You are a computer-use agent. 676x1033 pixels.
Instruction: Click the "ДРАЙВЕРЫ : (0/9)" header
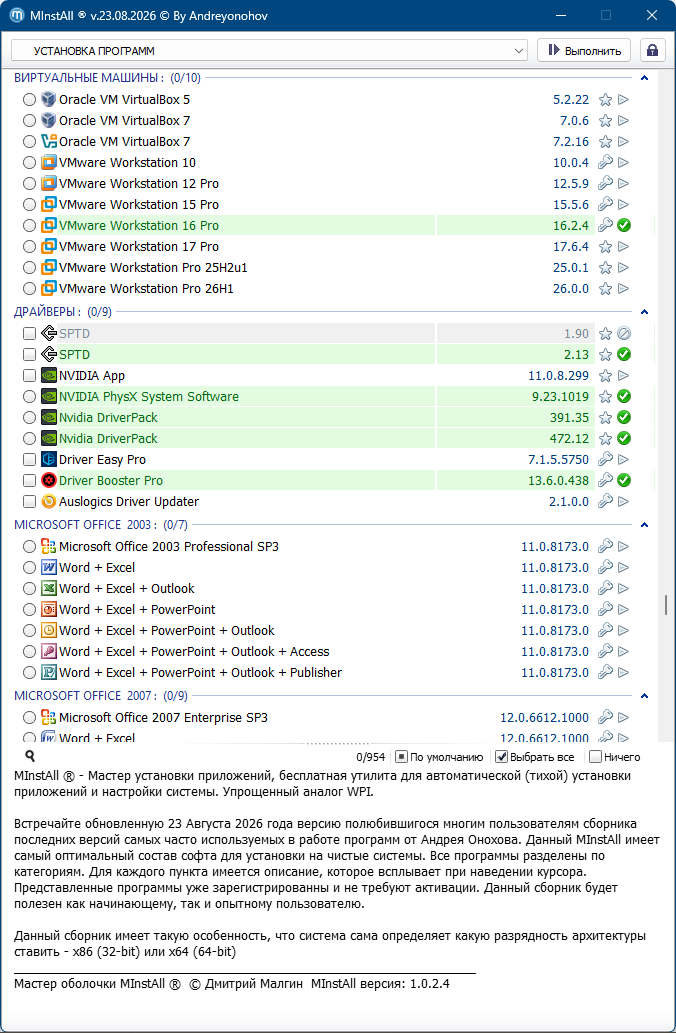pyautogui.click(x=63, y=312)
